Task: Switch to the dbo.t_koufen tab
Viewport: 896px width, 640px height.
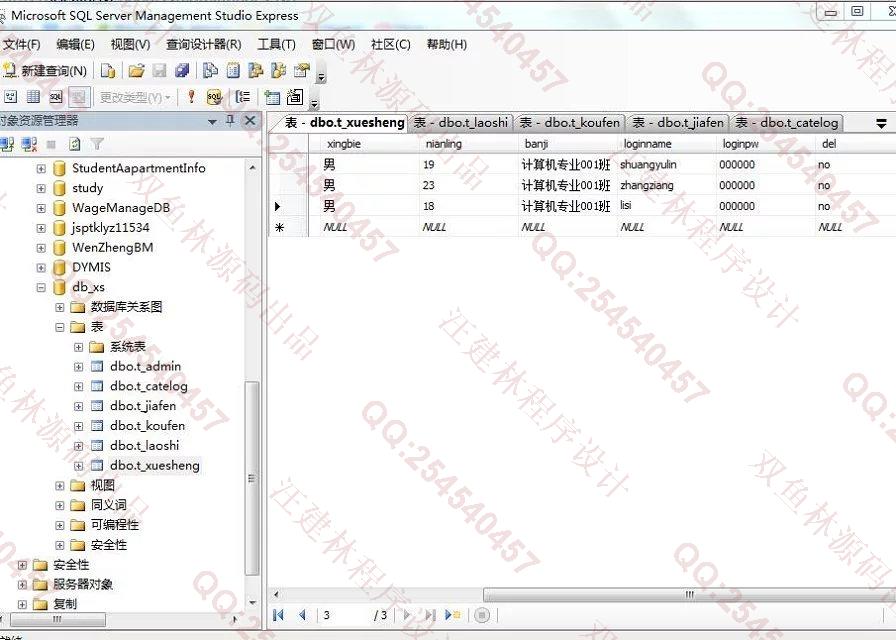Action: point(570,123)
